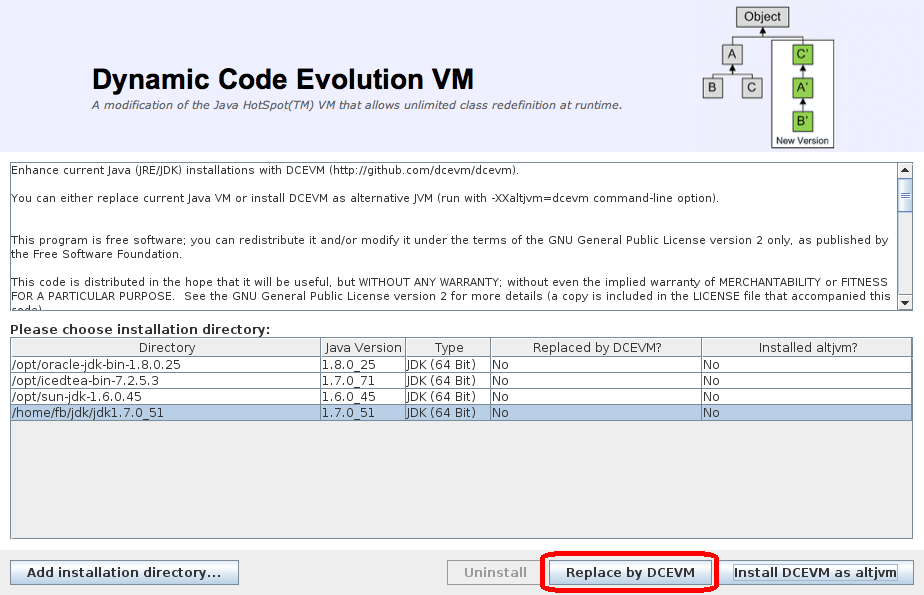The height and width of the screenshot is (595, 924).
Task: Click the New Version diagram label
Action: [x=802, y=141]
